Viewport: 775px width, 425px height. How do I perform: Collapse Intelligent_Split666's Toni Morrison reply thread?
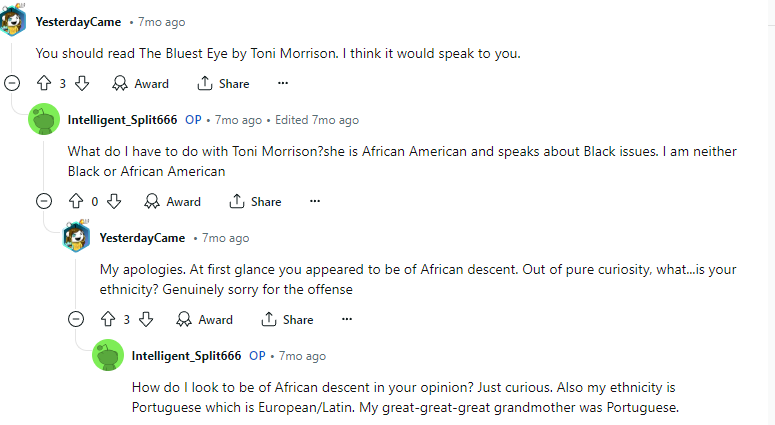[44, 202]
